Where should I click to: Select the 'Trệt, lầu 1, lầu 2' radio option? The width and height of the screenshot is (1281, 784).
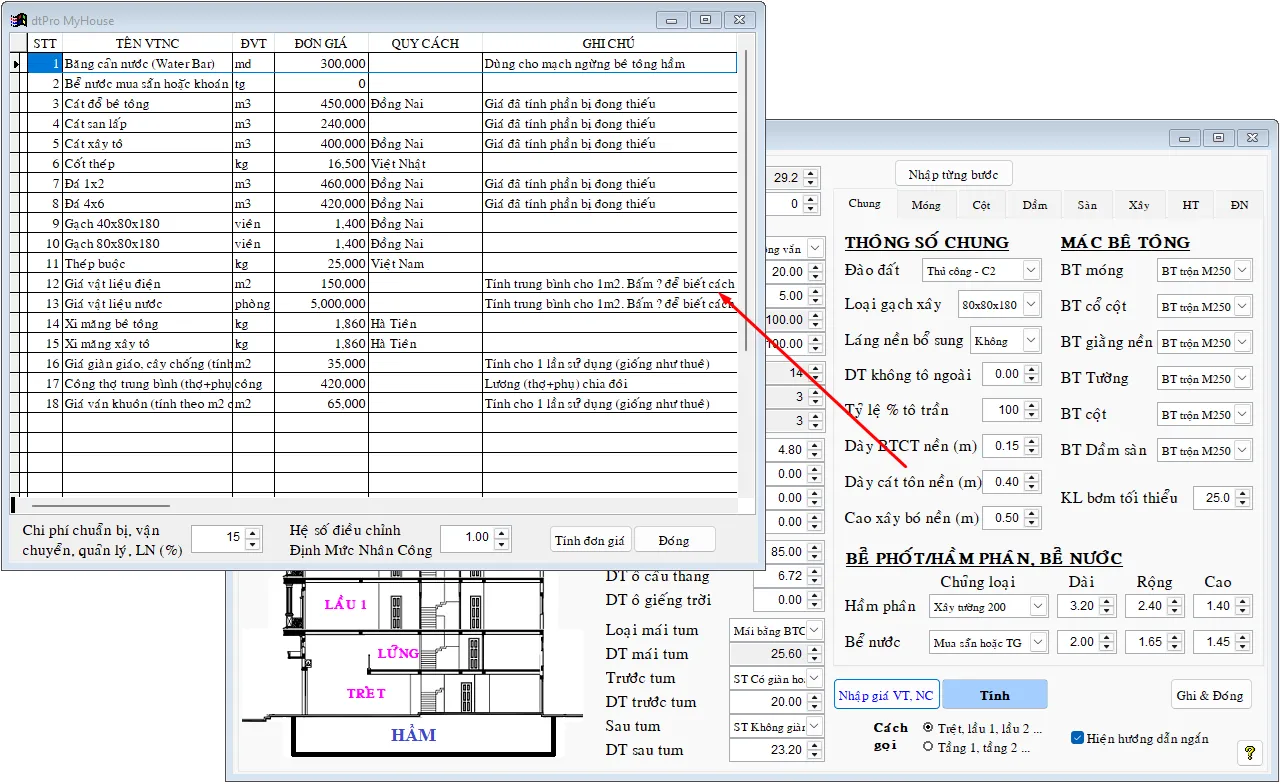929,728
